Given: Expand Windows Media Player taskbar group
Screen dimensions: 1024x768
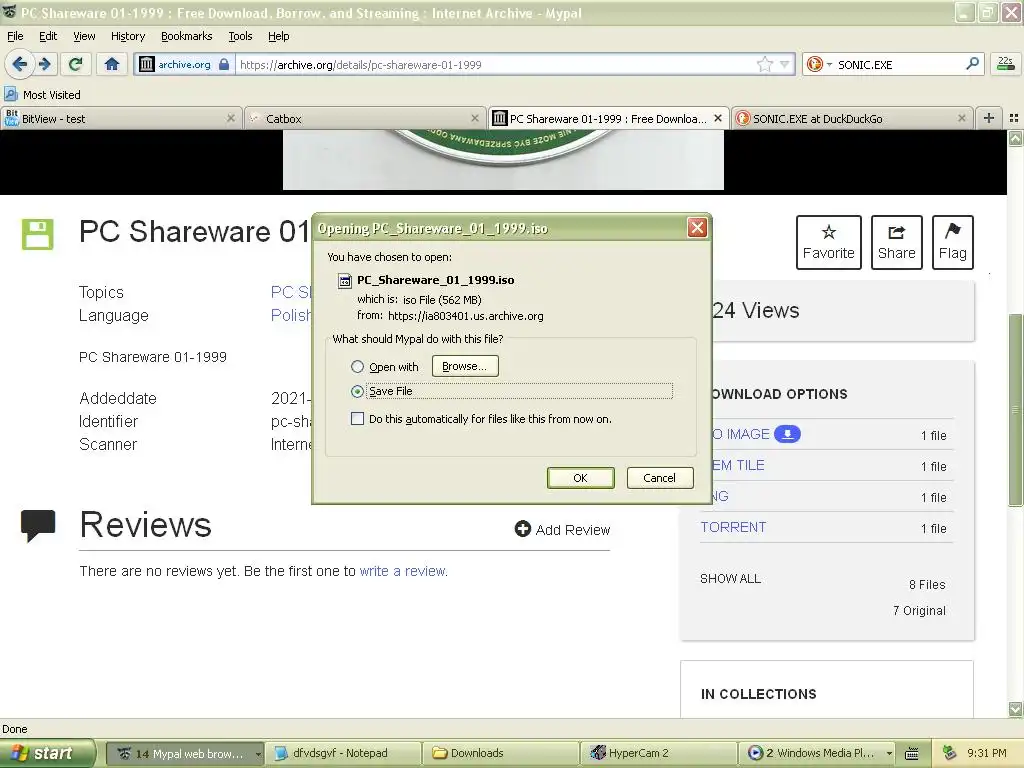Looking at the screenshot, I should click(819, 754).
